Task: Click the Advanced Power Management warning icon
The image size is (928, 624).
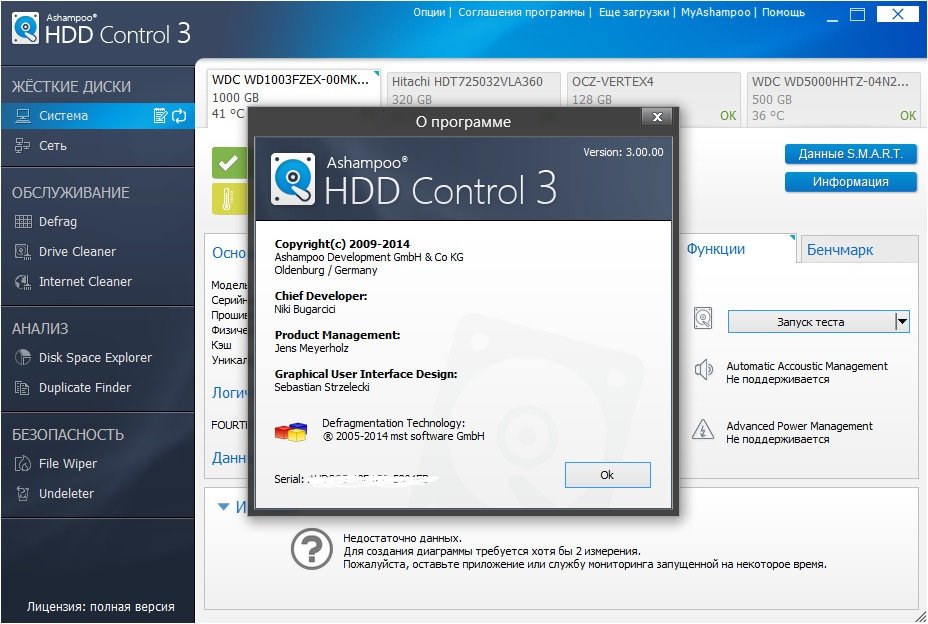Action: click(703, 430)
